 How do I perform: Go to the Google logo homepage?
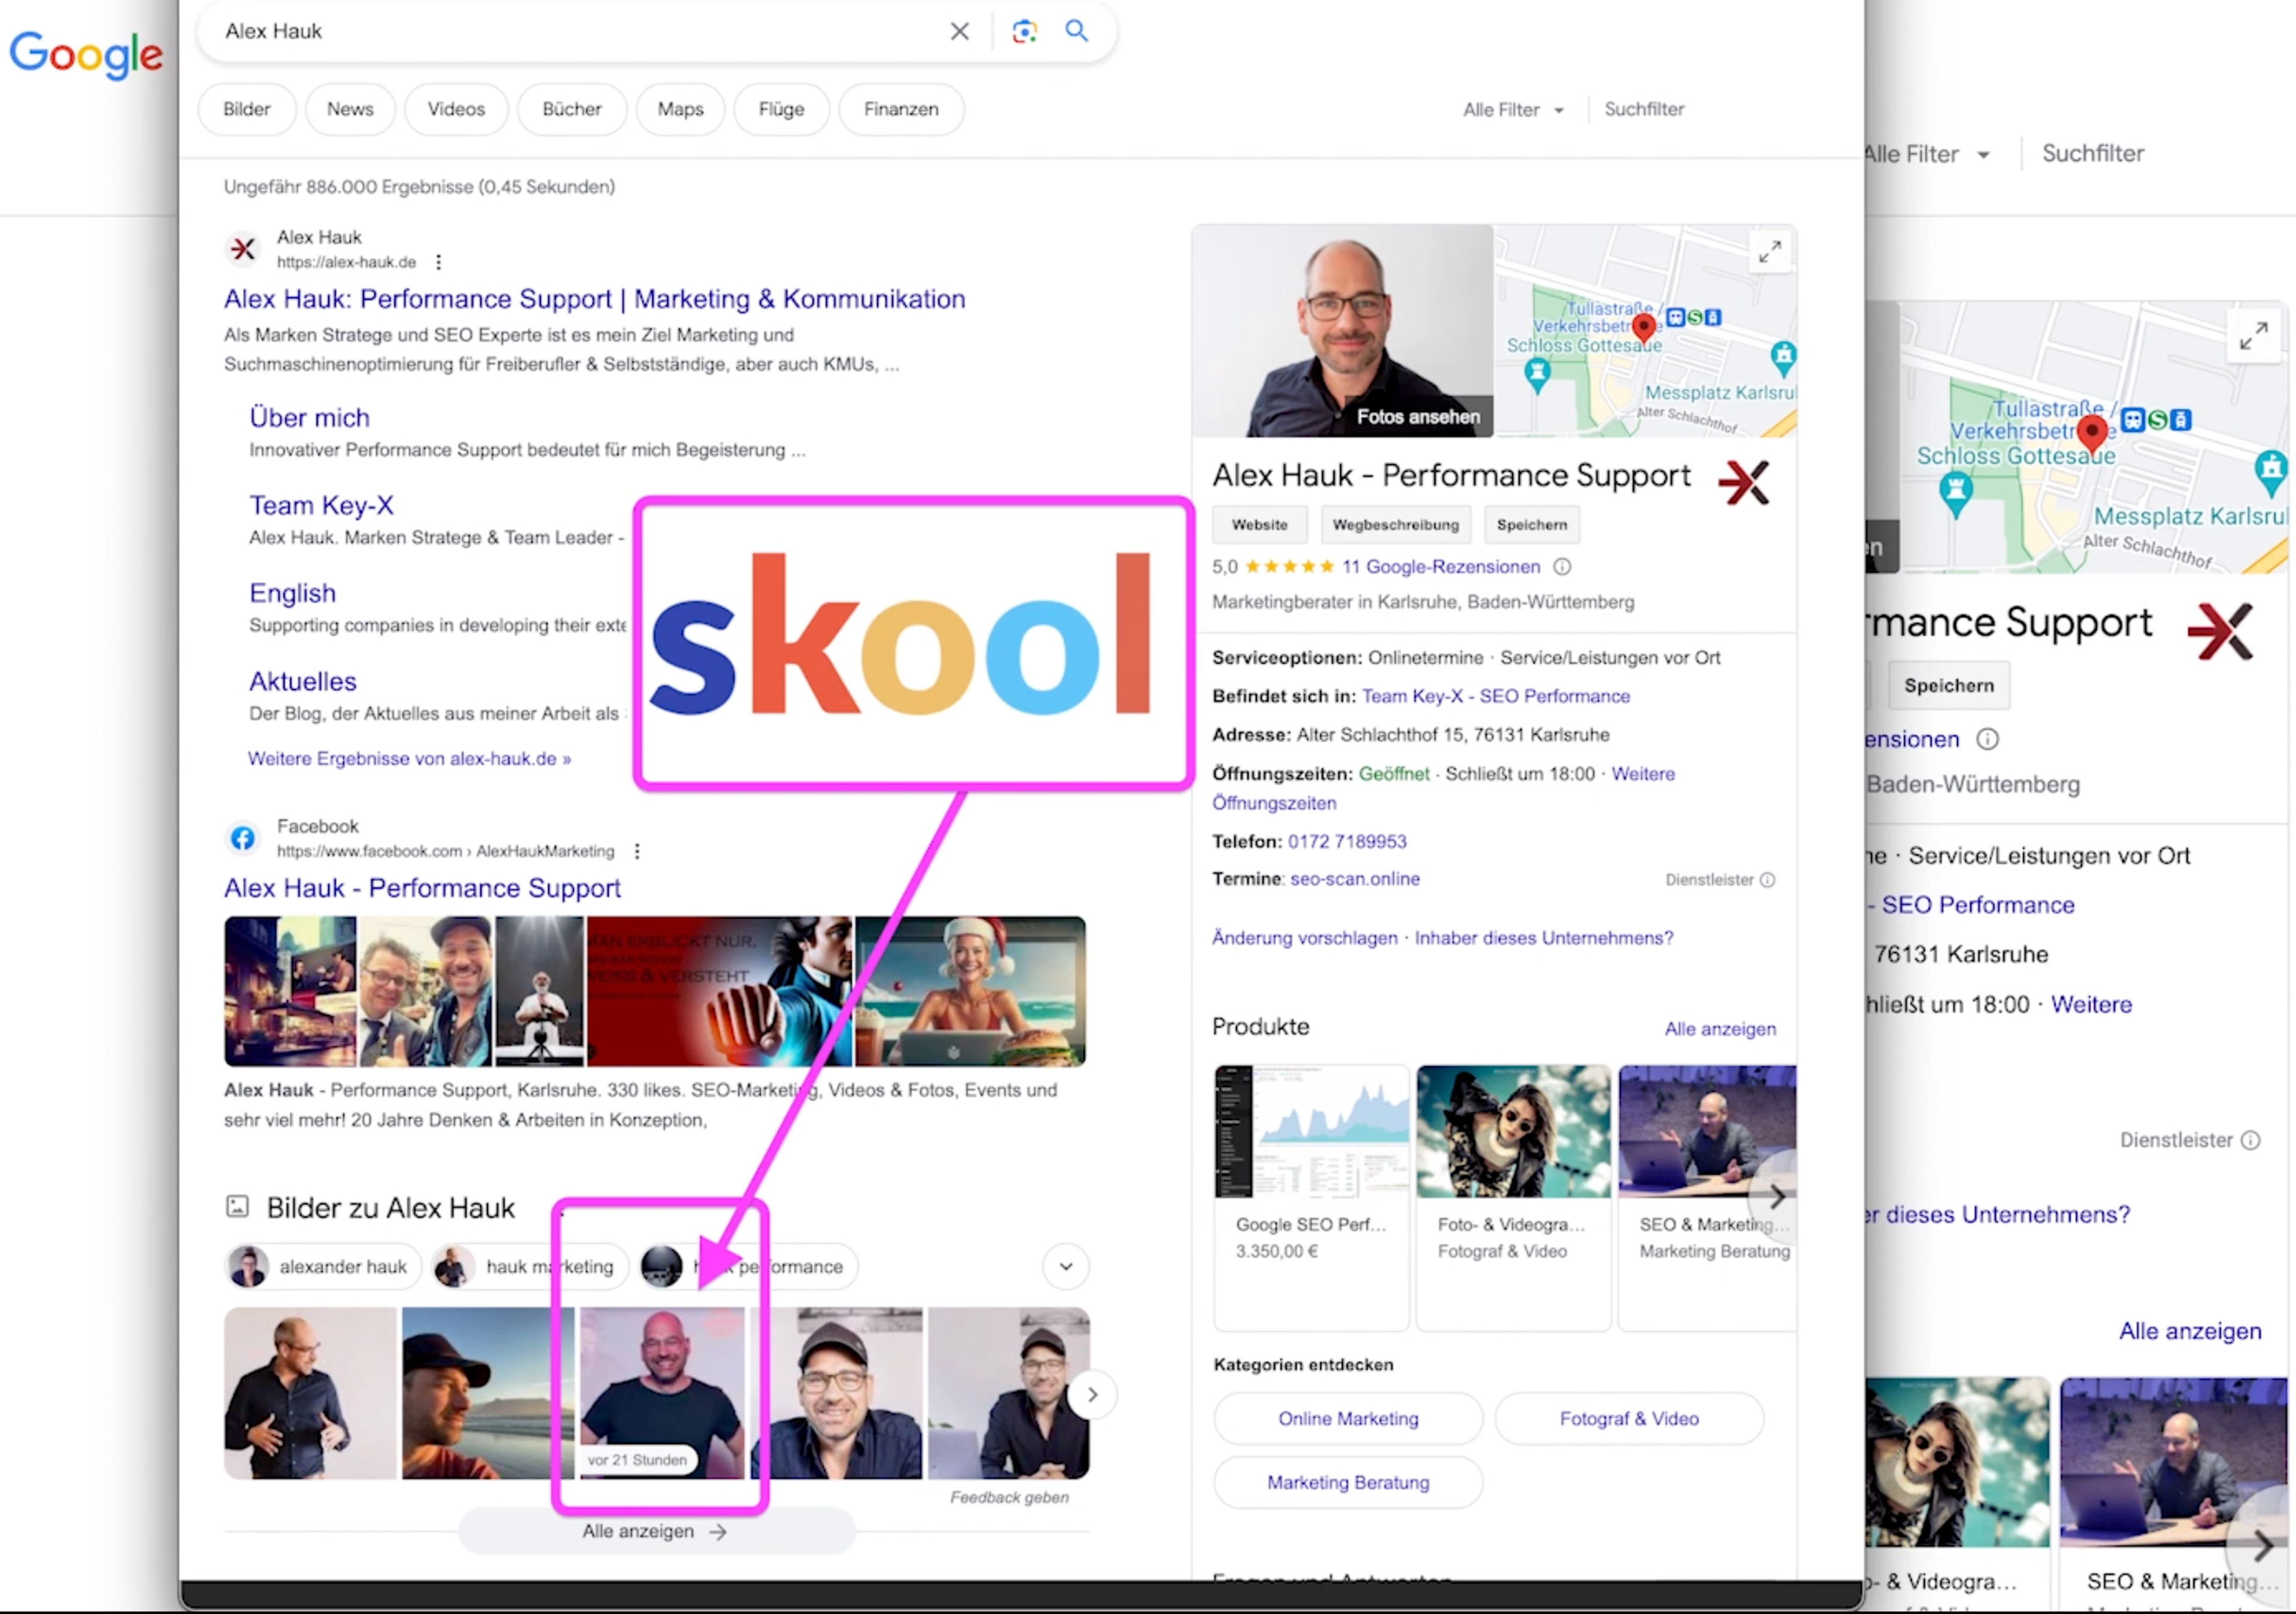click(x=86, y=55)
